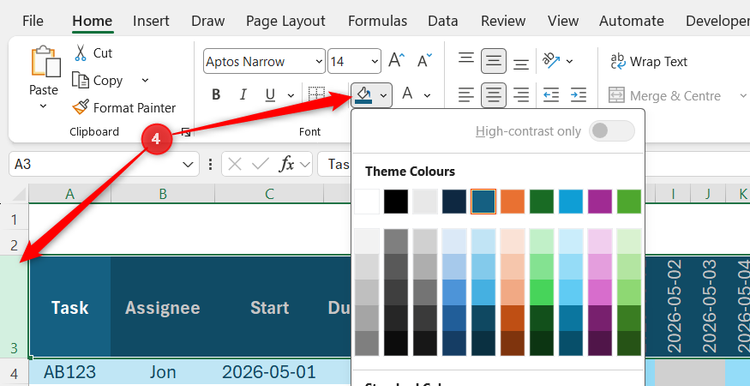Select the AB123 cell
750x386 pixels.
pyautogui.click(x=70, y=372)
